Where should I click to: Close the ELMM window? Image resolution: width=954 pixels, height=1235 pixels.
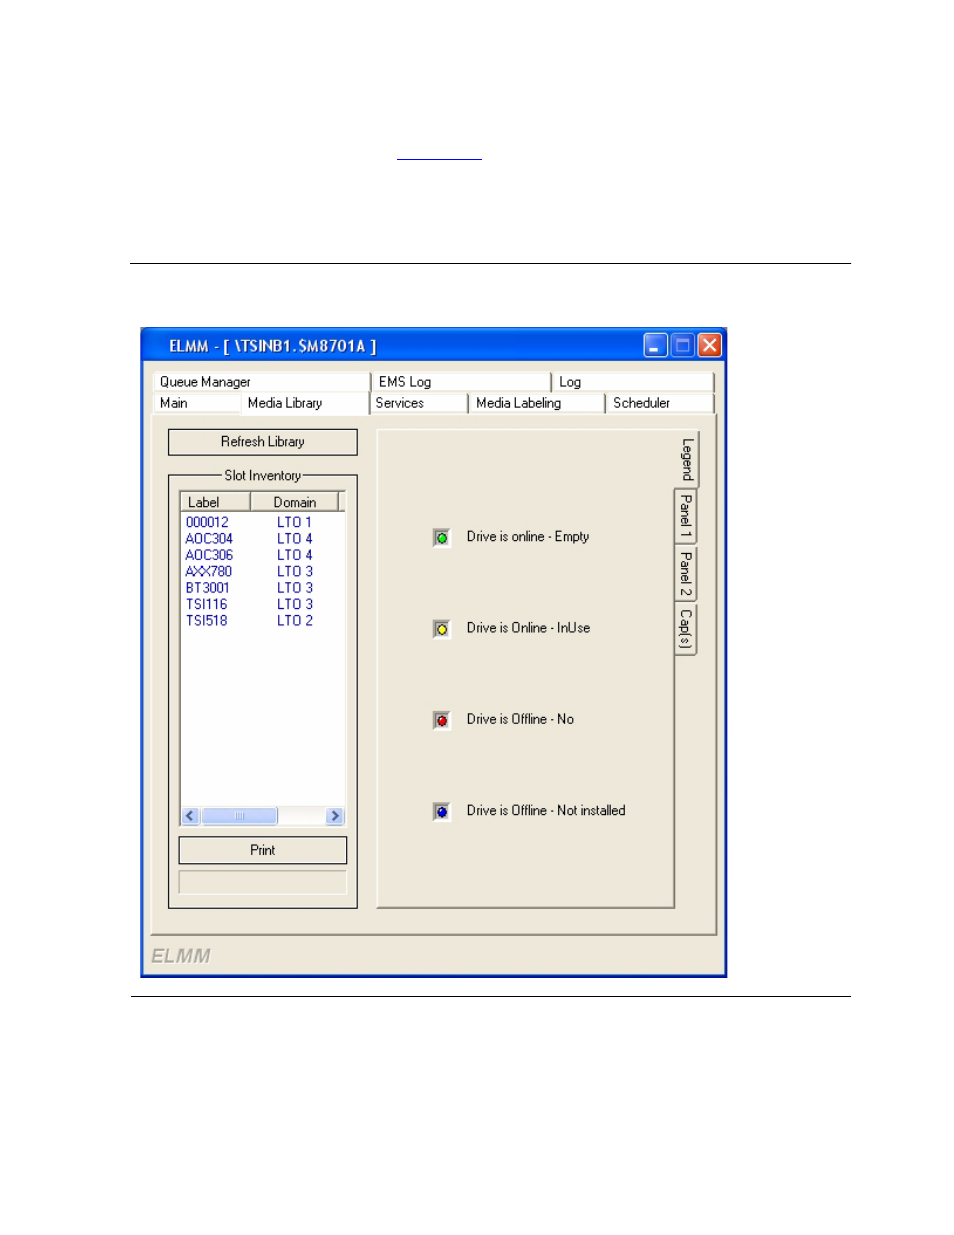710,345
